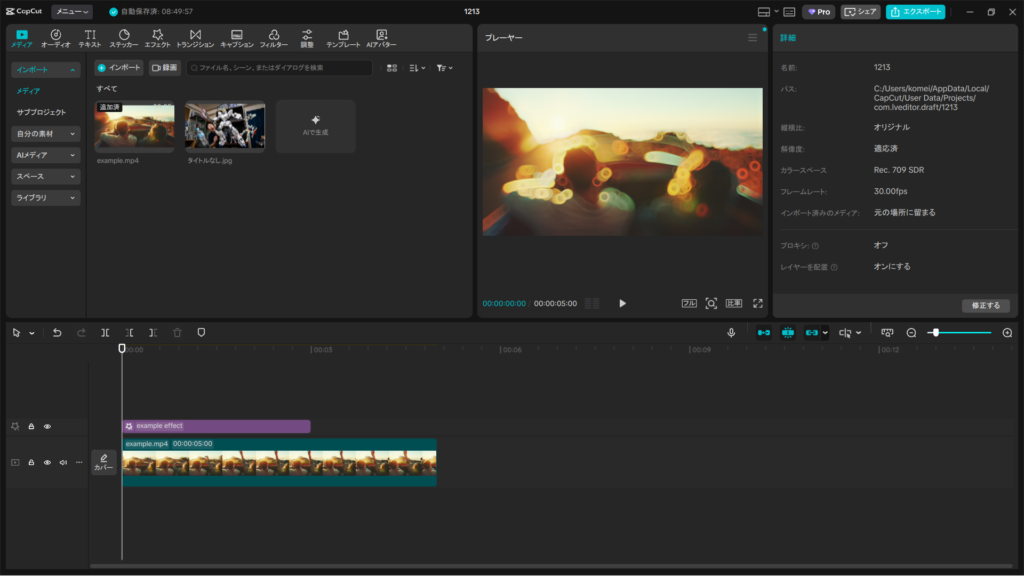1024x576 pixels.
Task: Click the エクスポート button
Action: click(x=915, y=12)
